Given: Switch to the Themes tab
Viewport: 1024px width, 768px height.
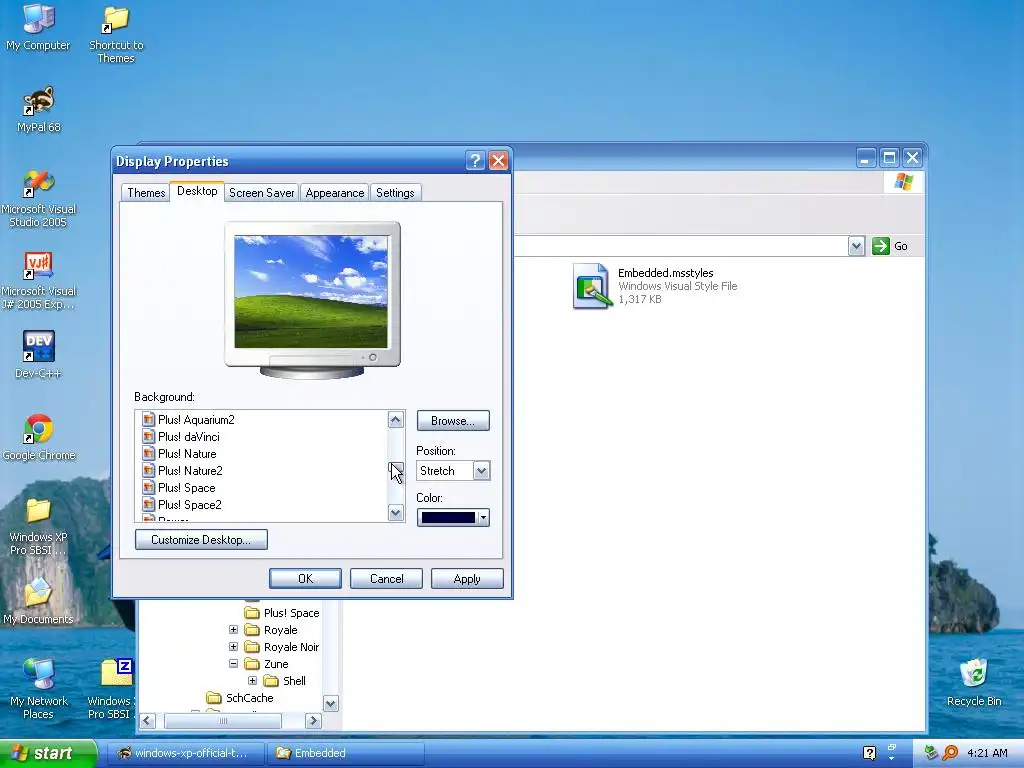Looking at the screenshot, I should 146,193.
